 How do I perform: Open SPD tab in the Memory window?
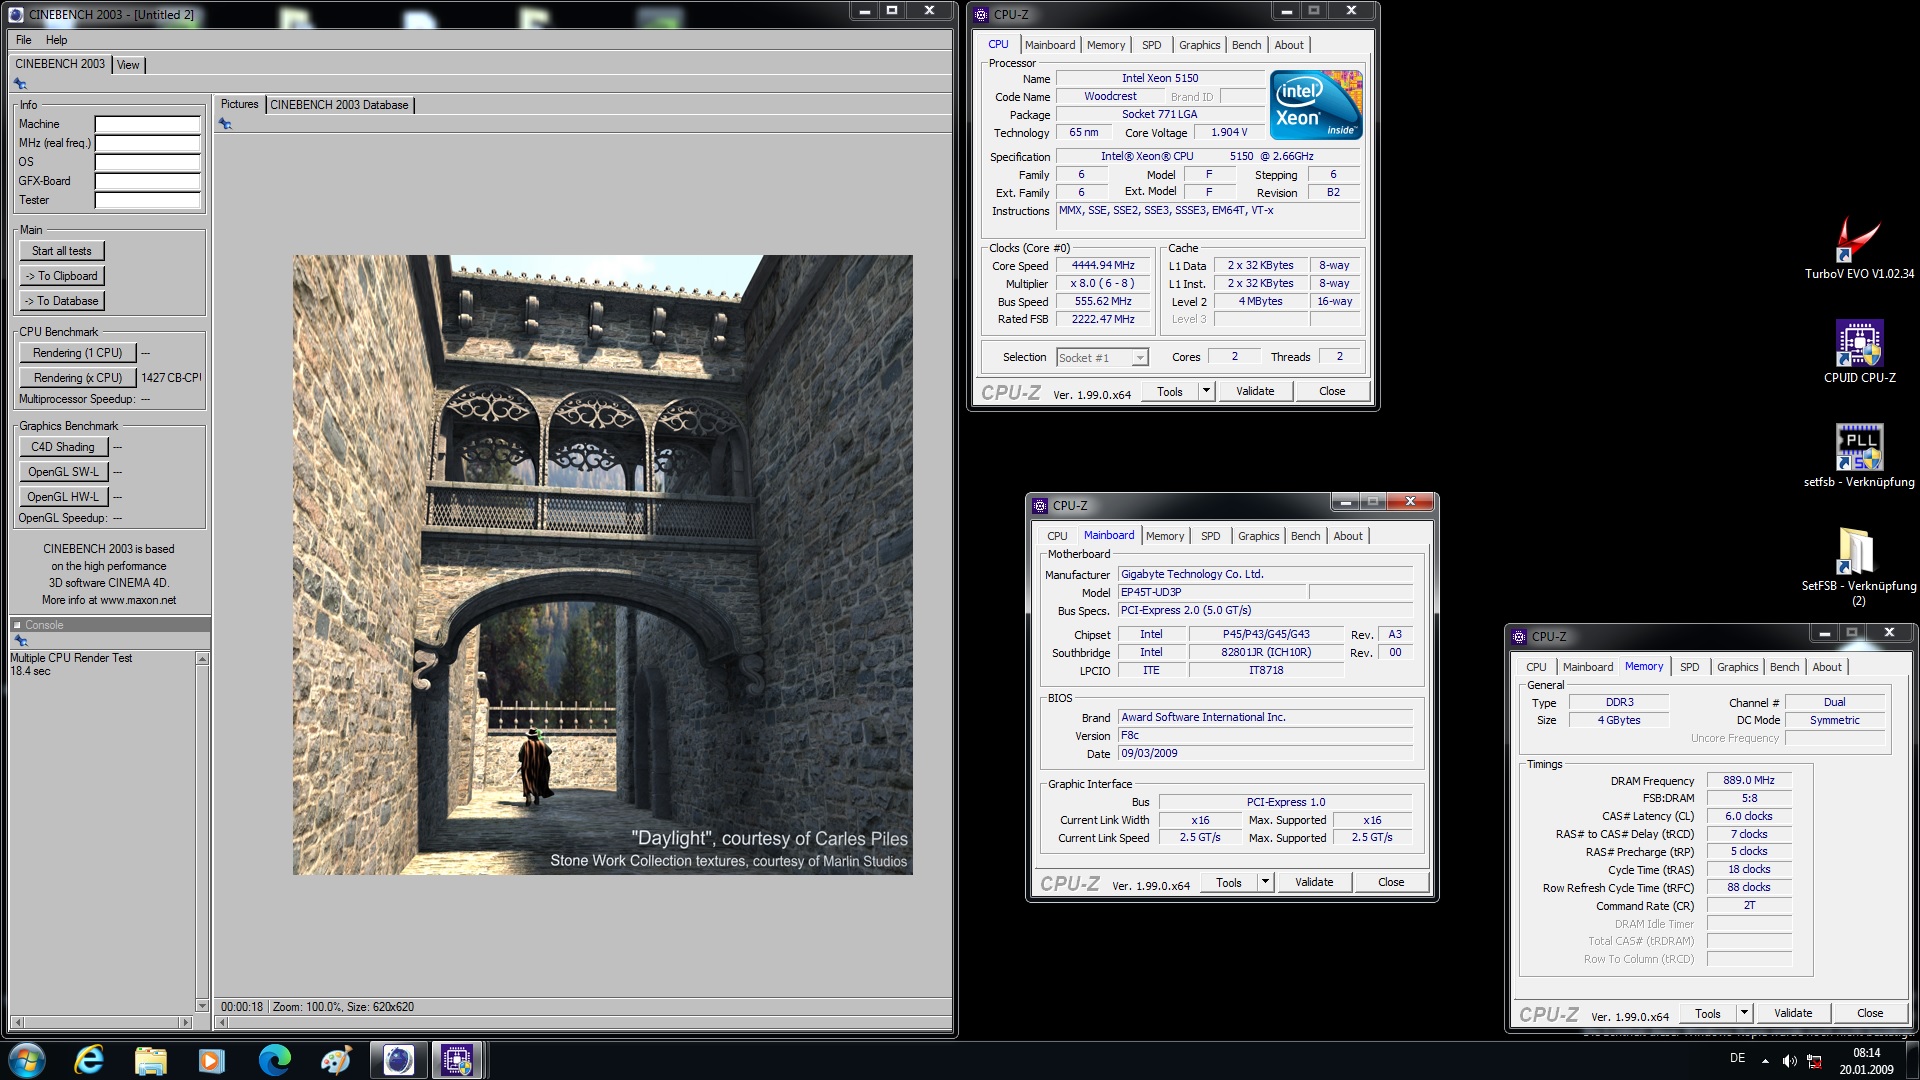coord(1689,667)
